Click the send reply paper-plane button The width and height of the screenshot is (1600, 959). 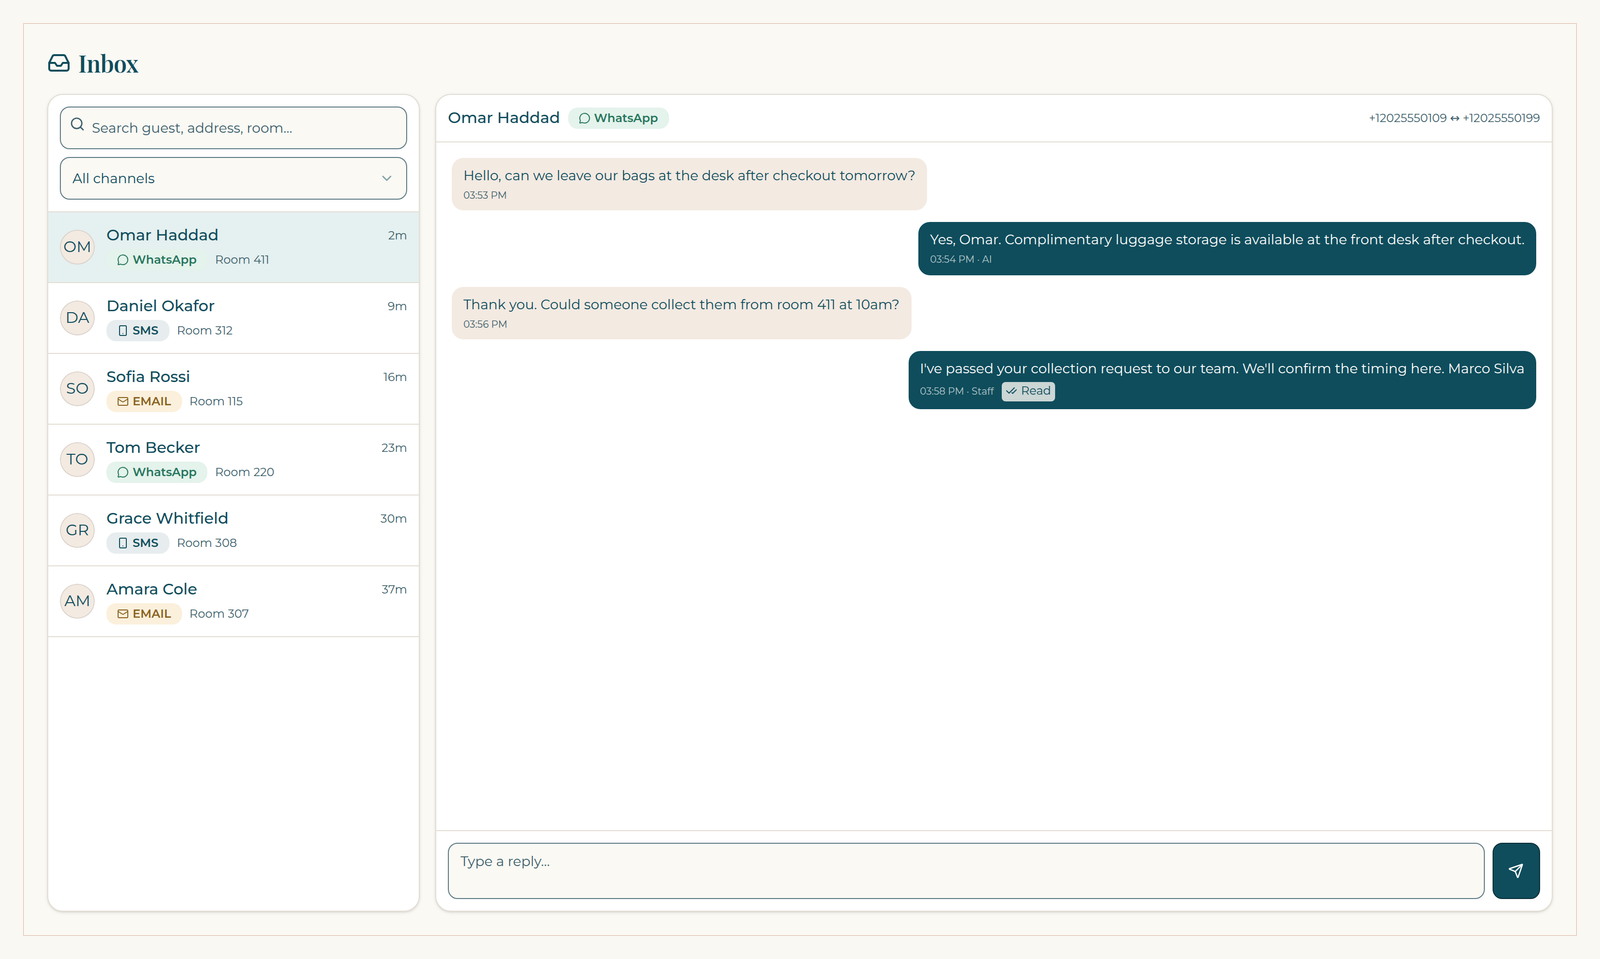pos(1515,871)
